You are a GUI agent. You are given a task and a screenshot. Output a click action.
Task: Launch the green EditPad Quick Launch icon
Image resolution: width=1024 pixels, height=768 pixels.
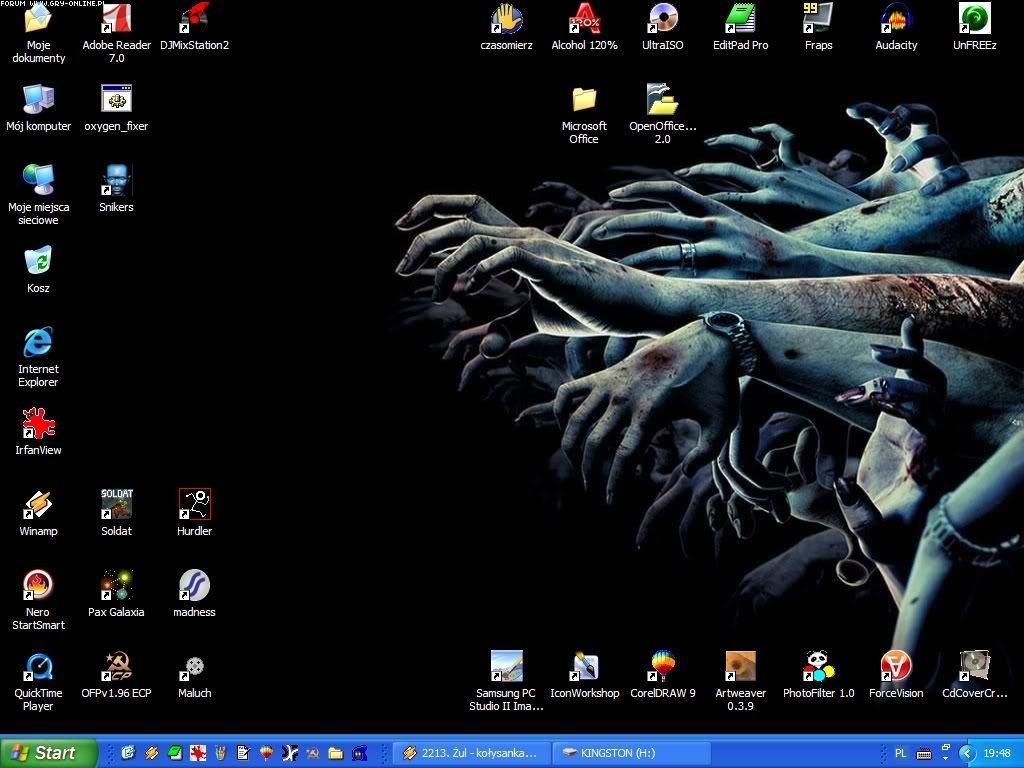pyautogui.click(x=175, y=753)
